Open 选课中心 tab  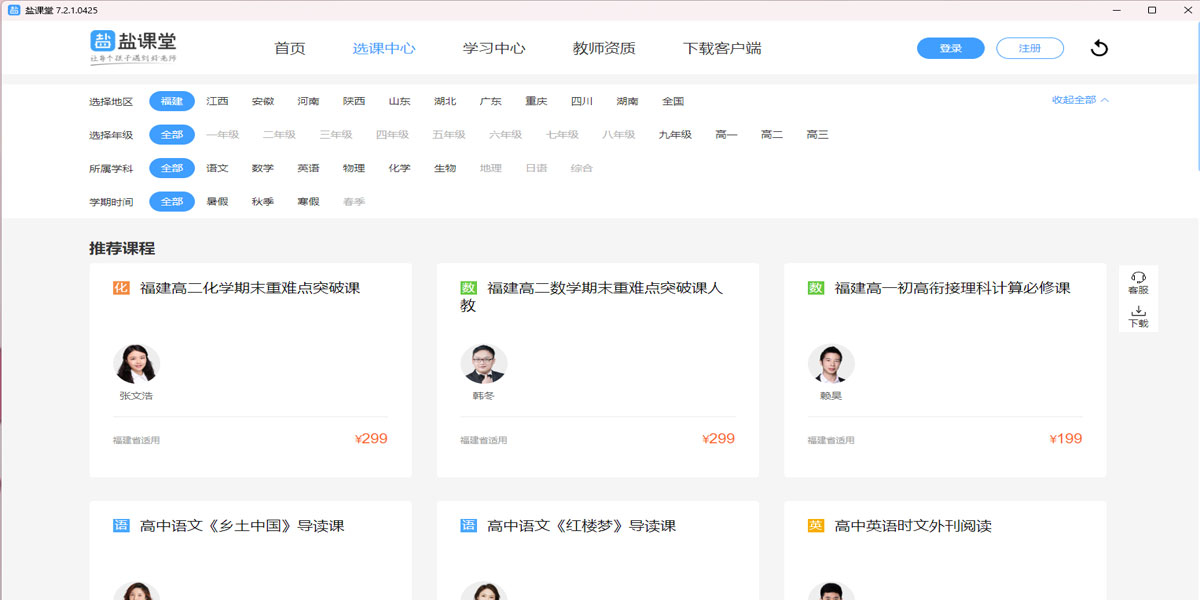384,48
